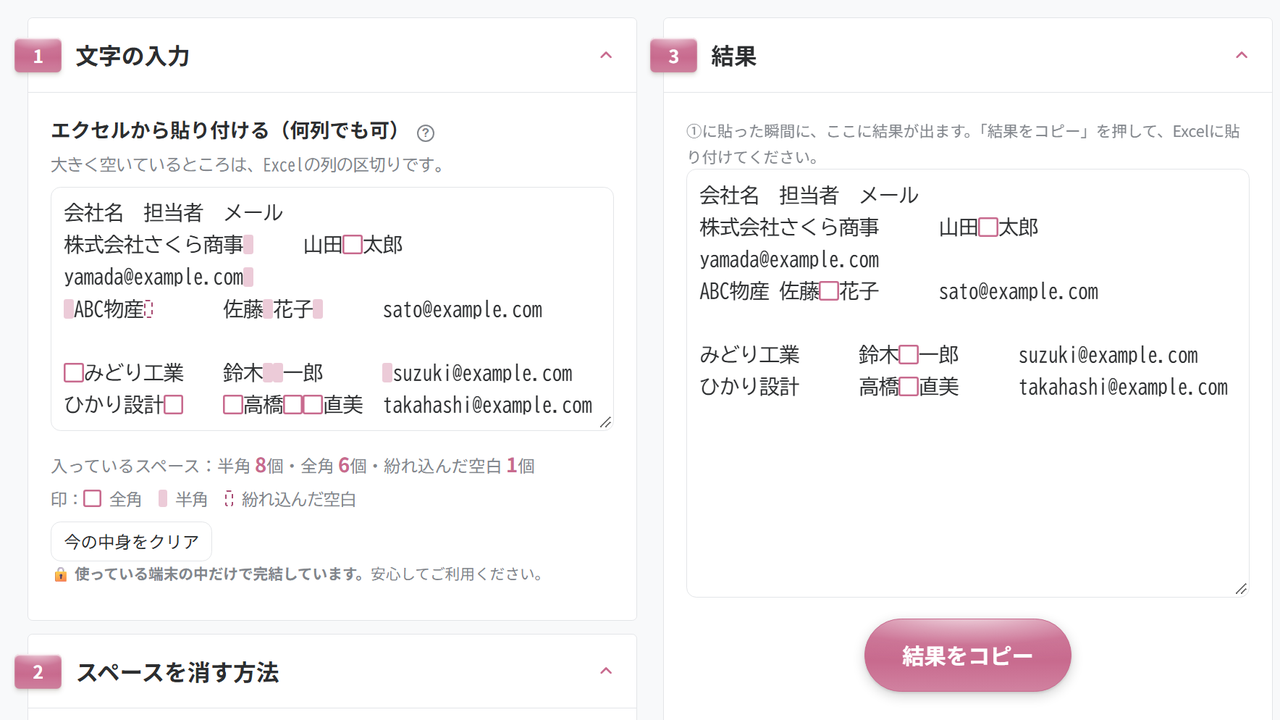Click the hint text 大きく空いているところは、Excelの列の区切りです

(x=248, y=165)
